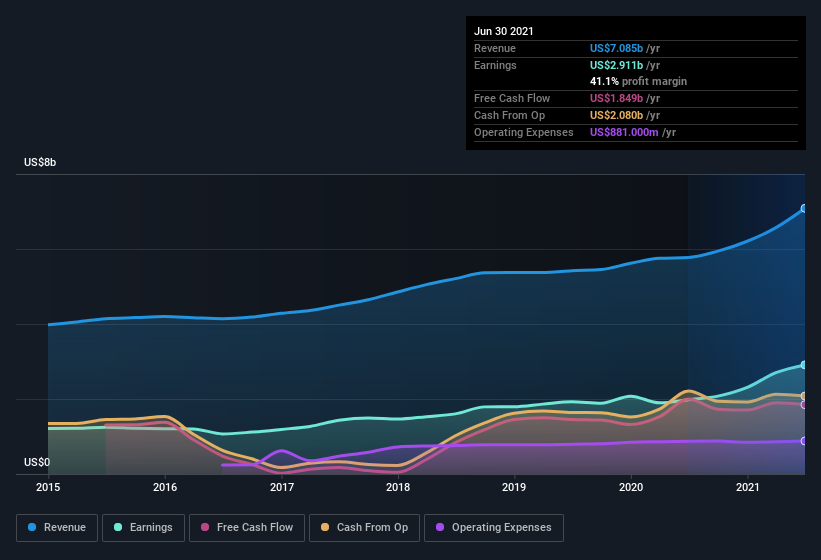
Task: Click the US$881.000m operating expenses value
Action: click(x=624, y=132)
